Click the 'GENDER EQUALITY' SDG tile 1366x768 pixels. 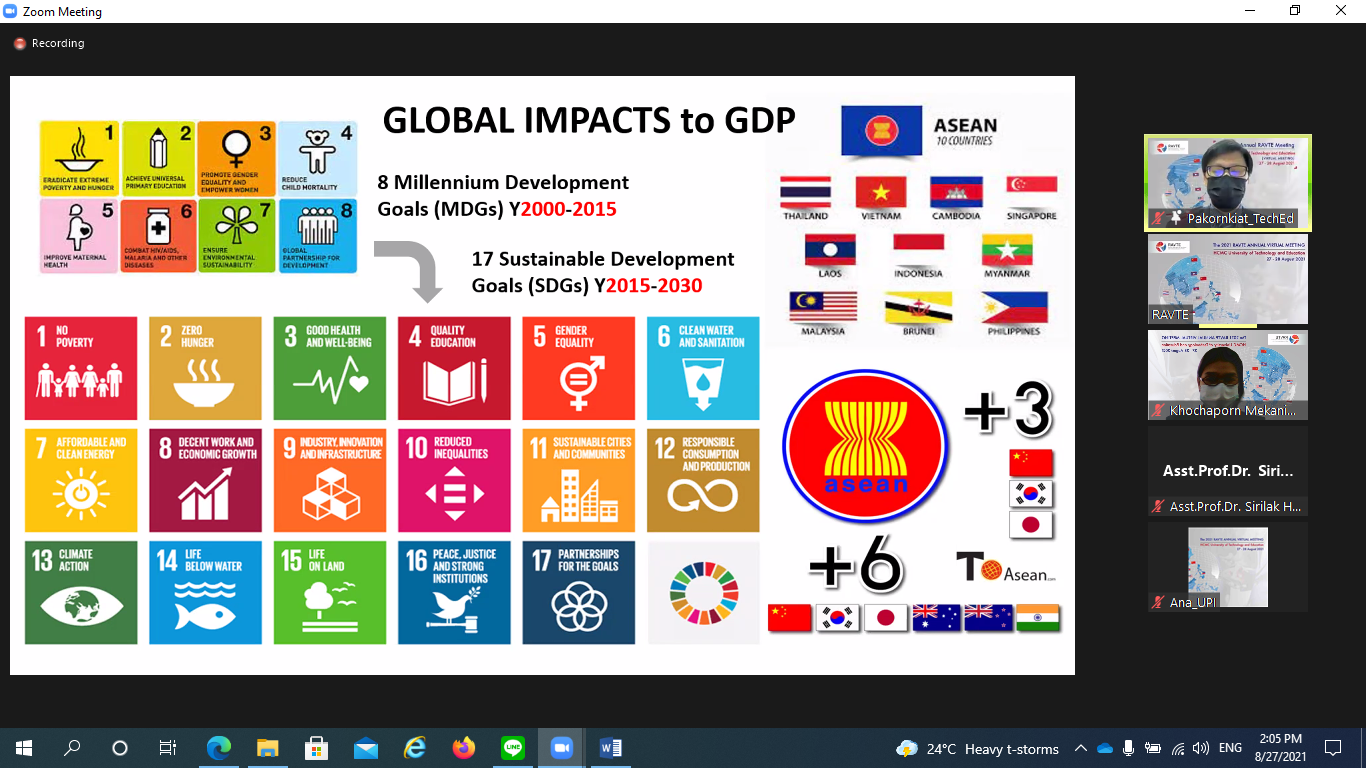[x=579, y=368]
